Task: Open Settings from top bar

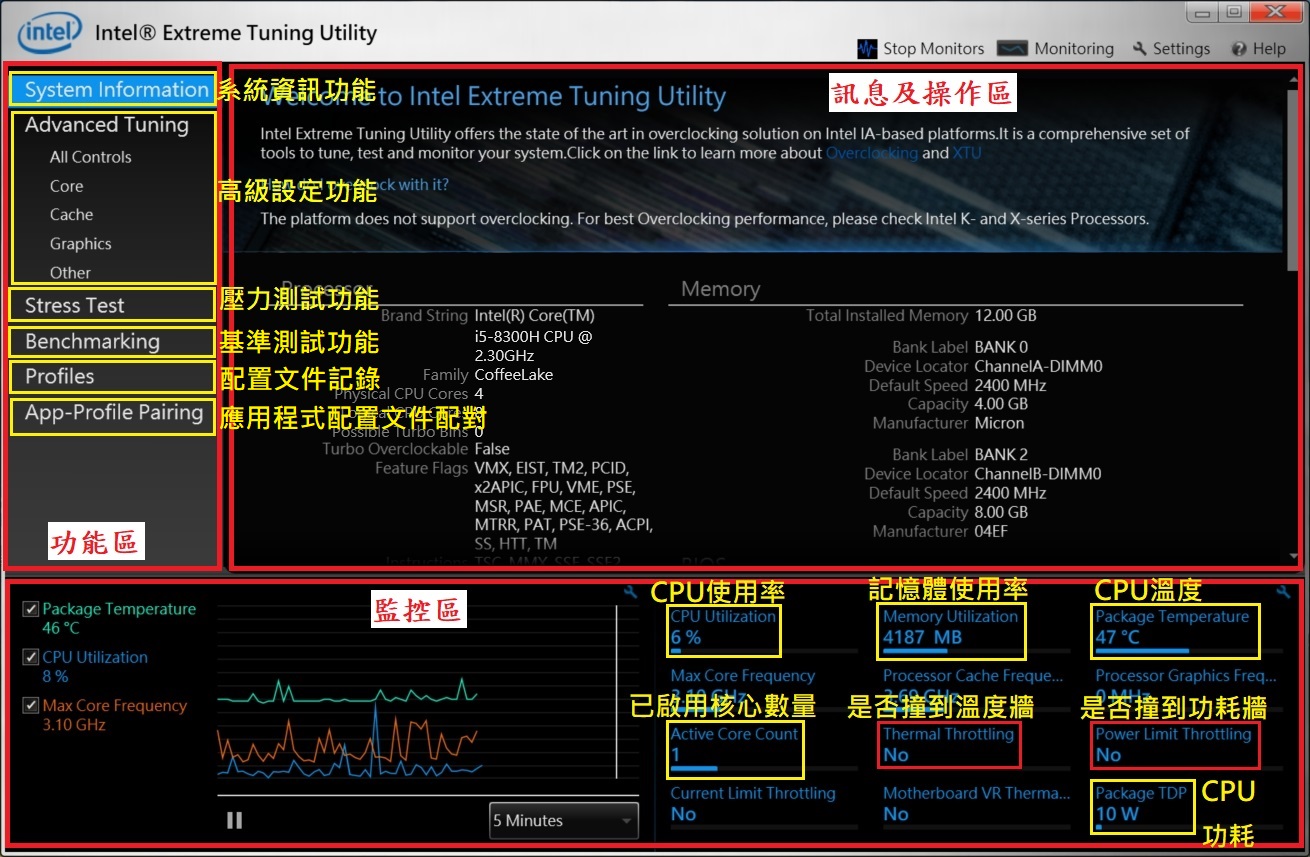Action: click(x=1172, y=49)
